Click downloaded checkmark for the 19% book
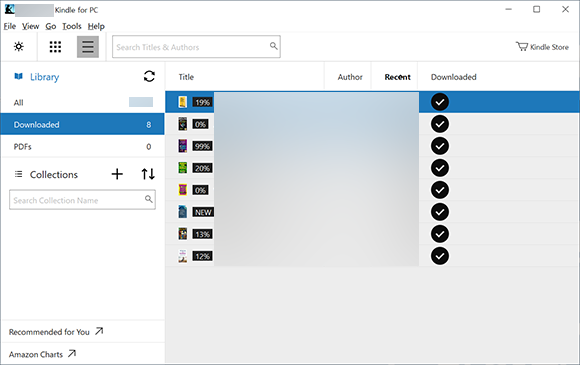The width and height of the screenshot is (580, 365). 440,102
